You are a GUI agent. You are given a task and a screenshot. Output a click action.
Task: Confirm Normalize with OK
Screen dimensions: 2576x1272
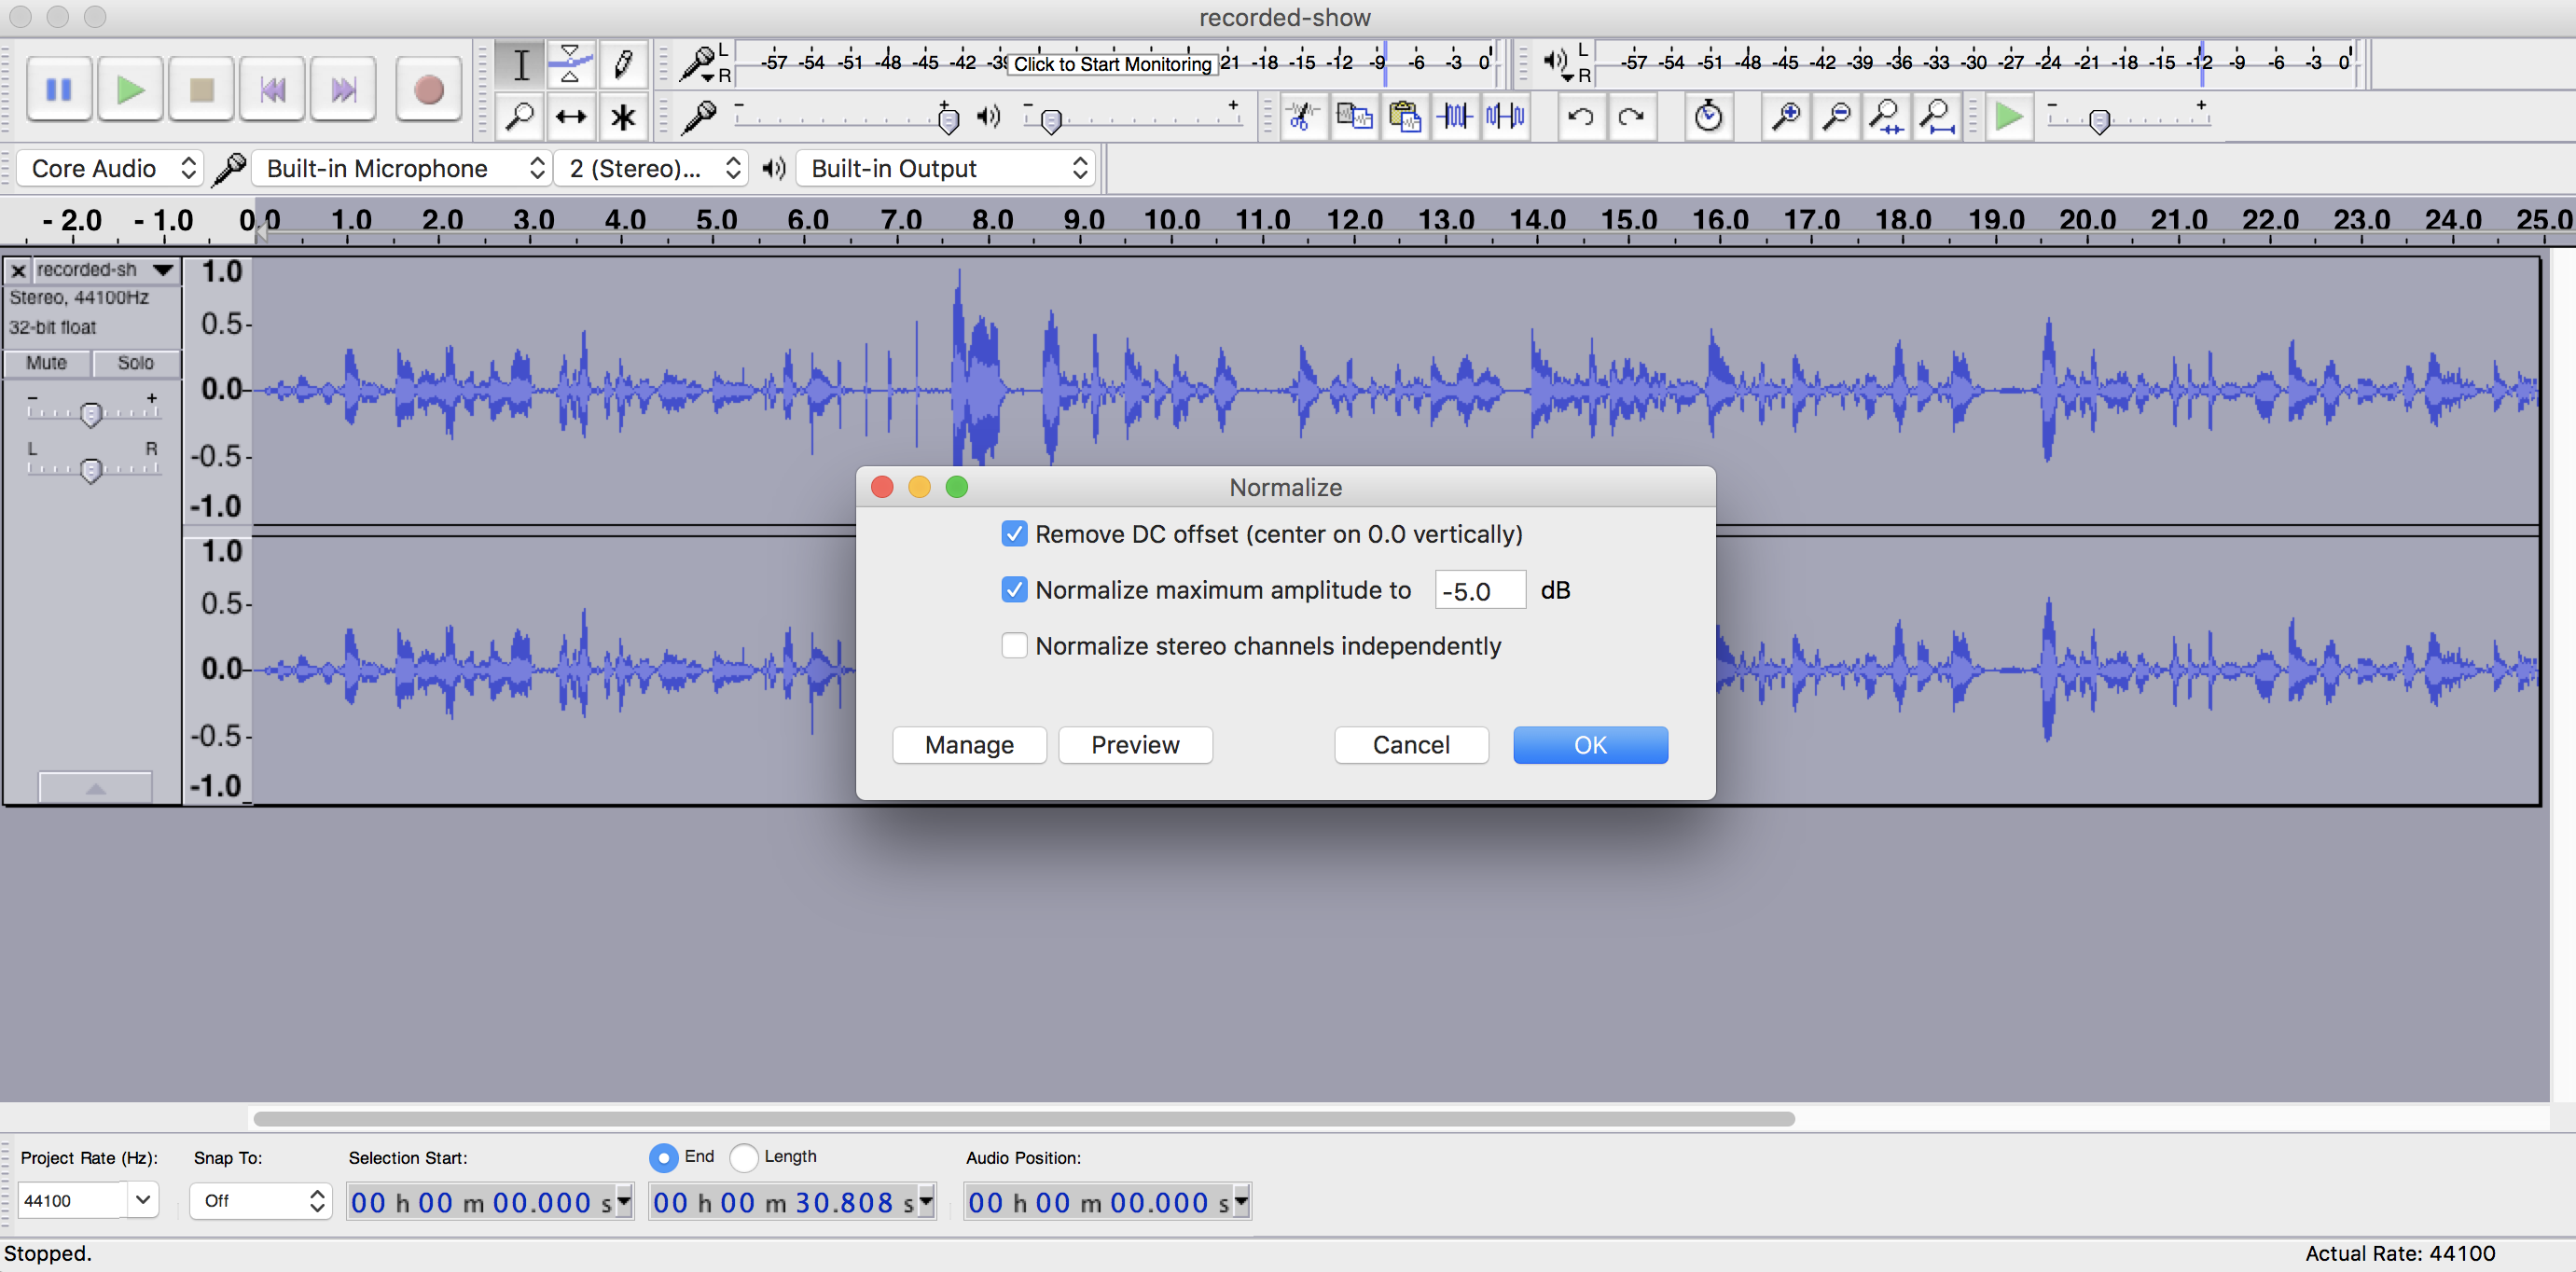click(1590, 744)
